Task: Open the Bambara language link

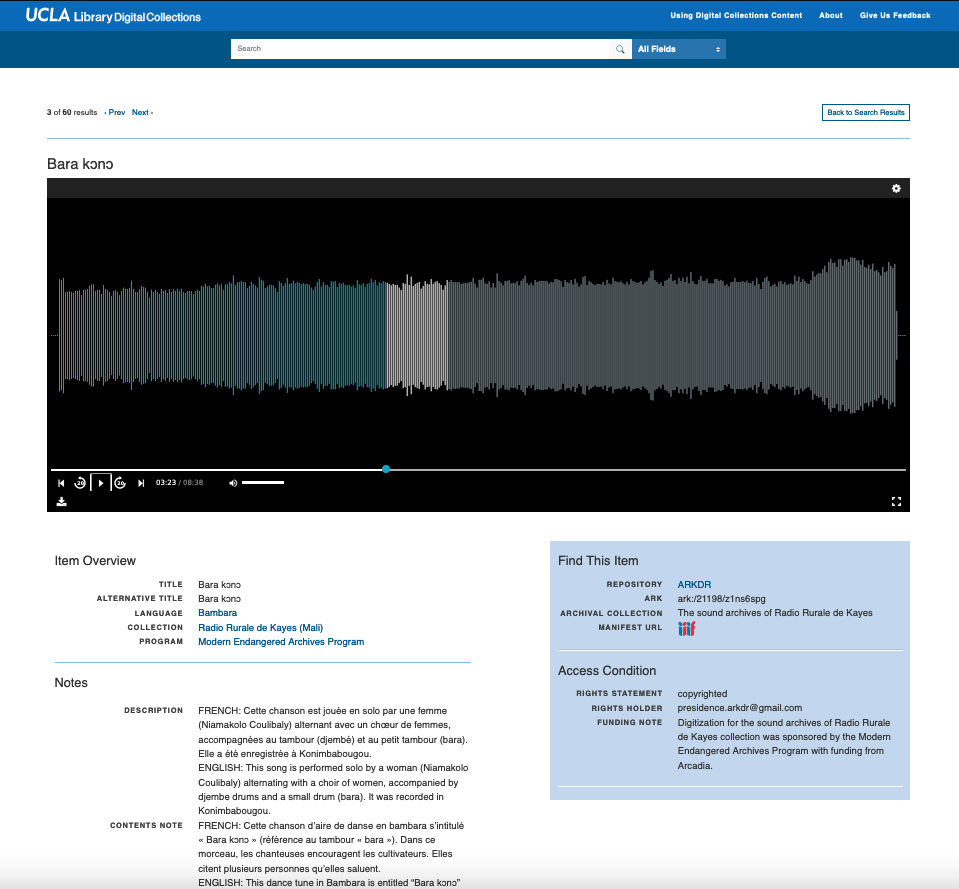Action: pos(217,613)
